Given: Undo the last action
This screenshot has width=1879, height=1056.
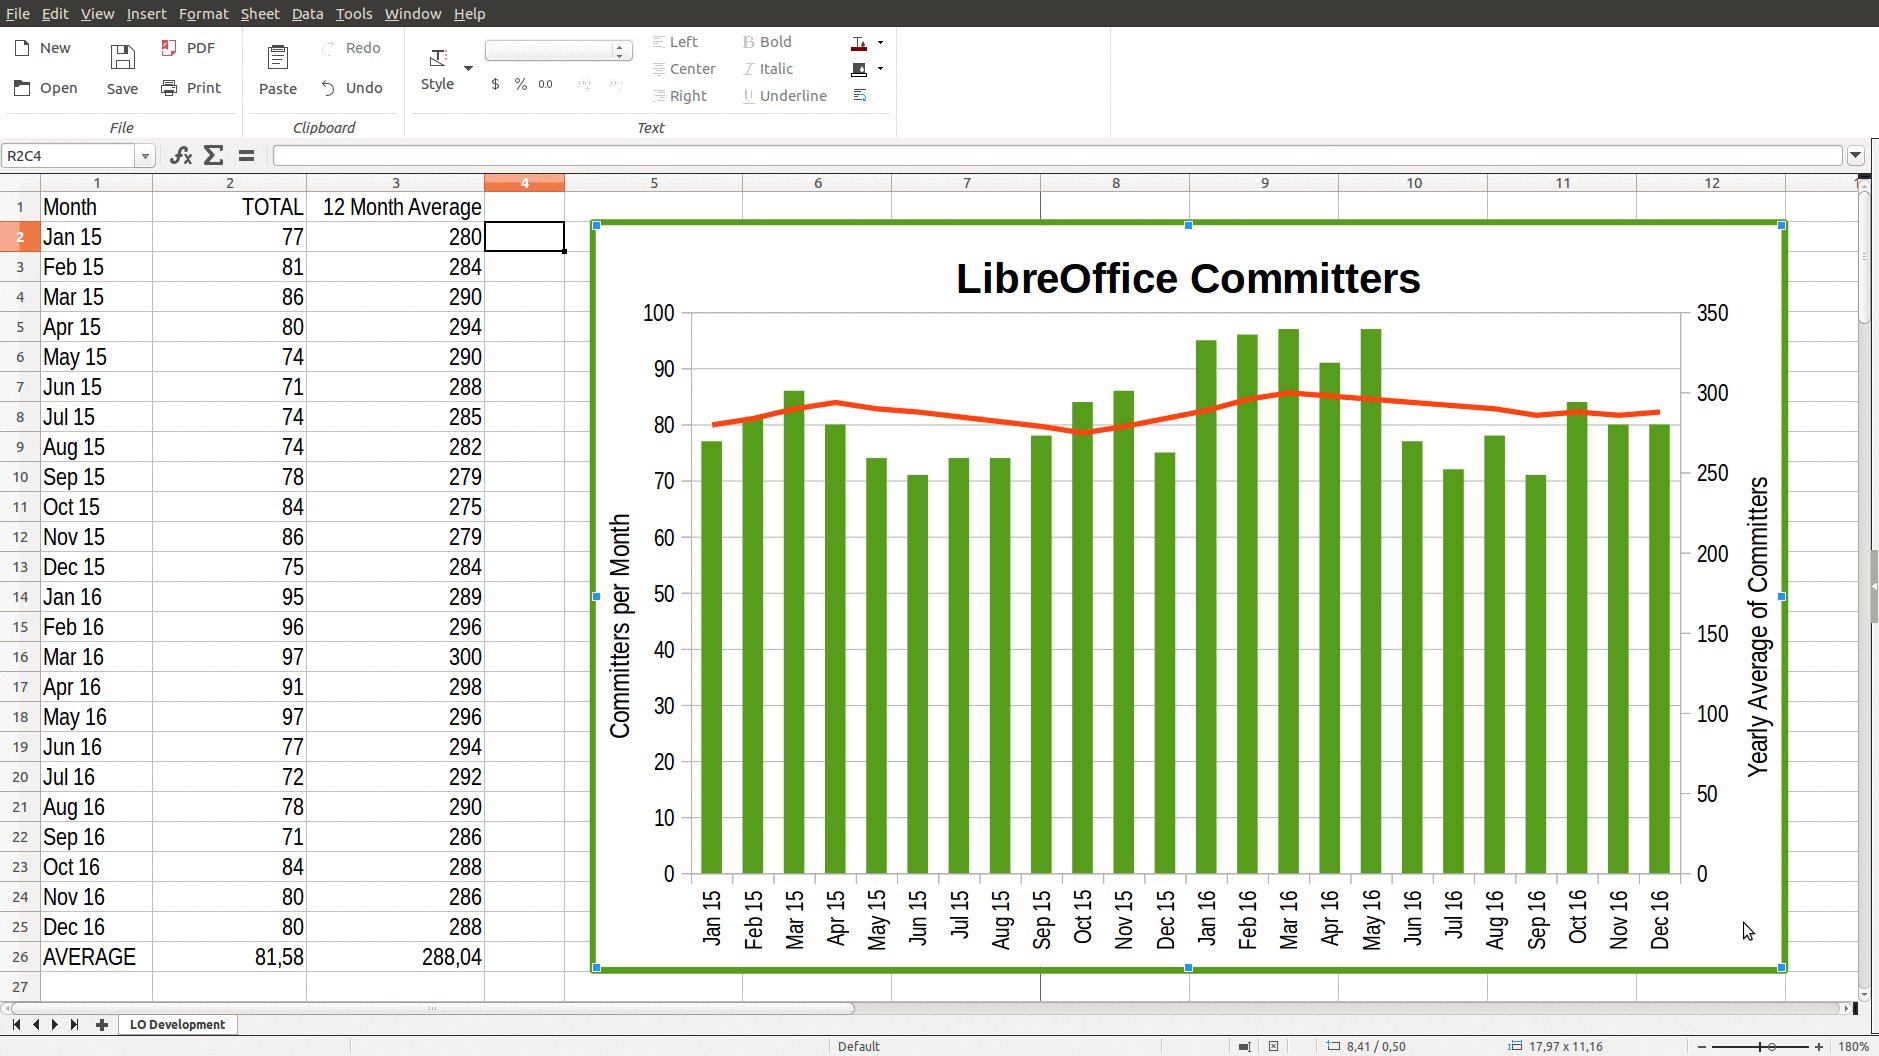Looking at the screenshot, I should (351, 88).
